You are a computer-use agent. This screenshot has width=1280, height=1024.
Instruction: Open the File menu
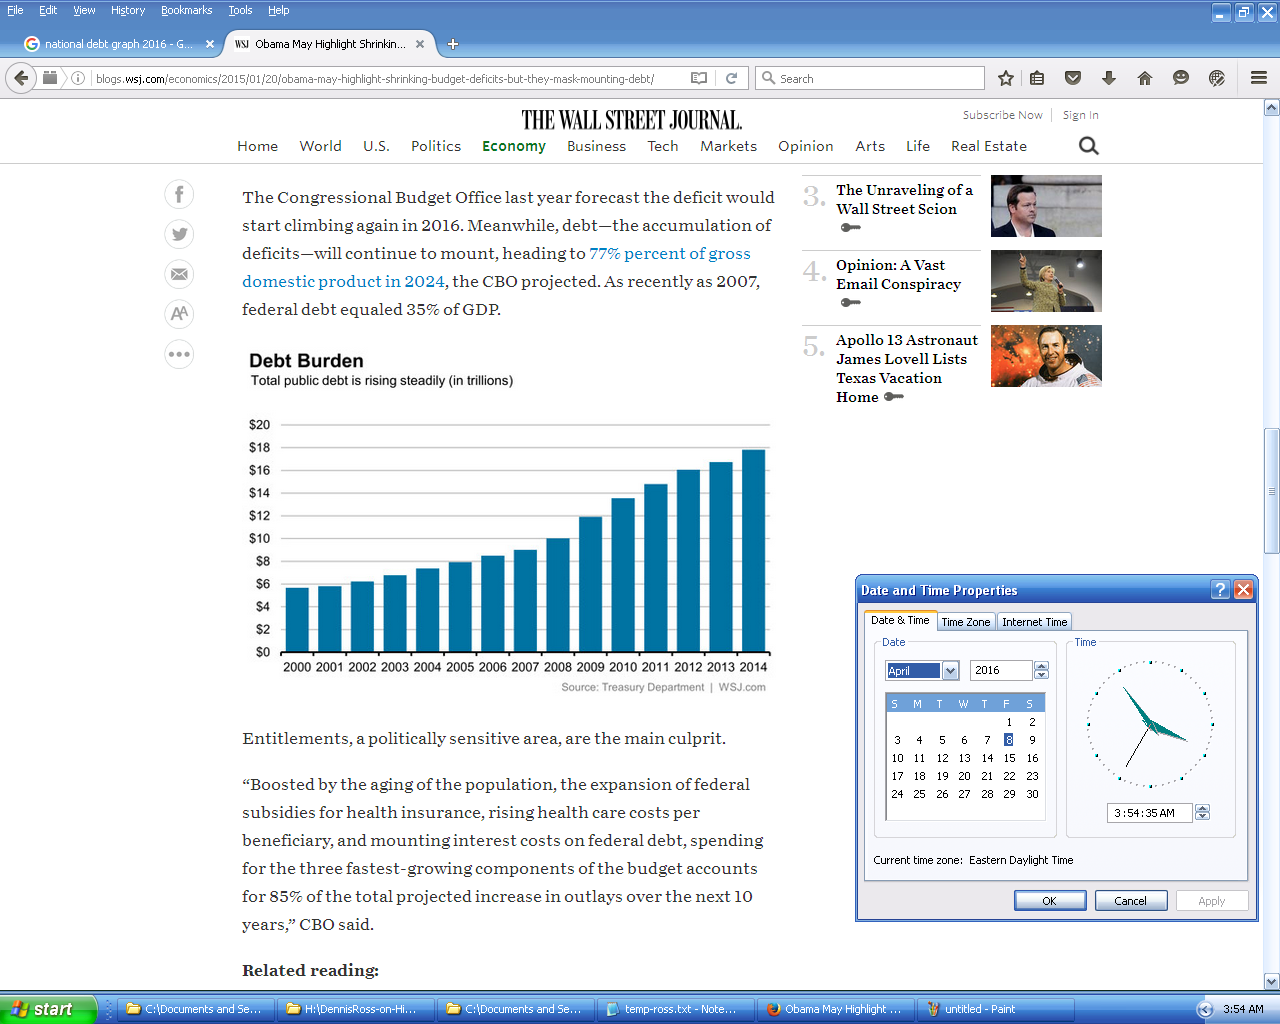click(15, 10)
